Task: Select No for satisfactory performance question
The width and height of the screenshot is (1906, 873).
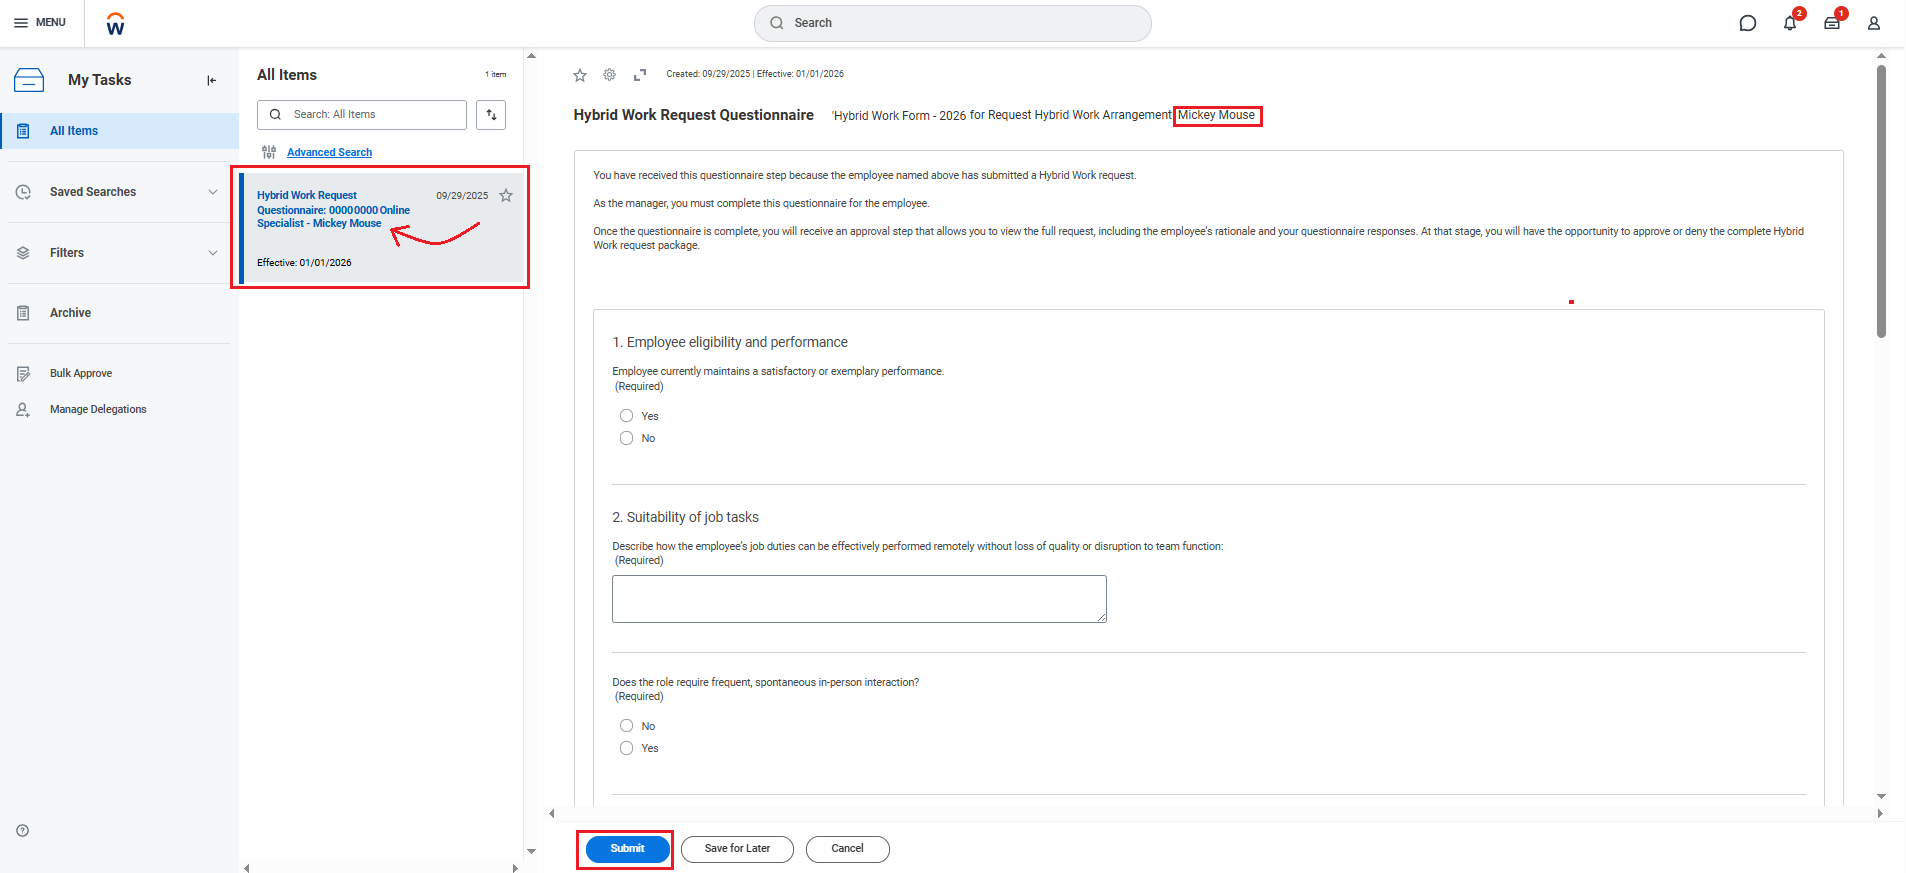Action: point(626,438)
